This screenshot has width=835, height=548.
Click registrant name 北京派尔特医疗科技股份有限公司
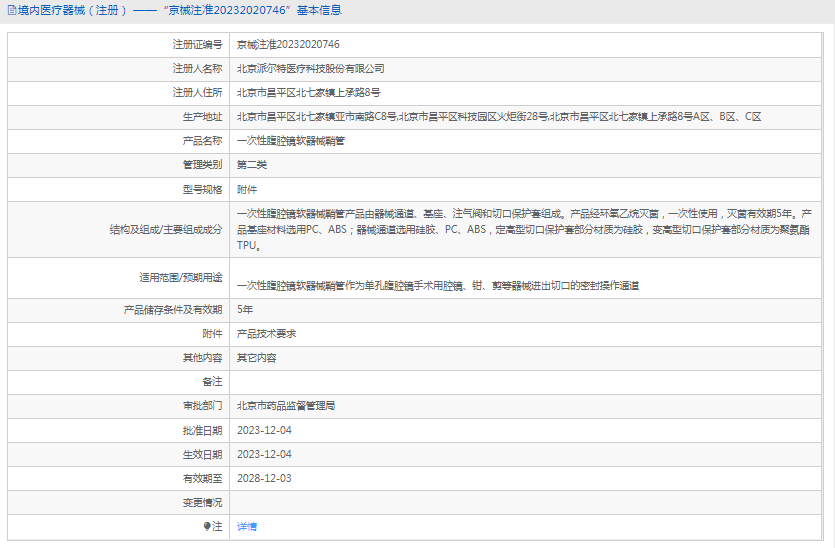pos(310,69)
